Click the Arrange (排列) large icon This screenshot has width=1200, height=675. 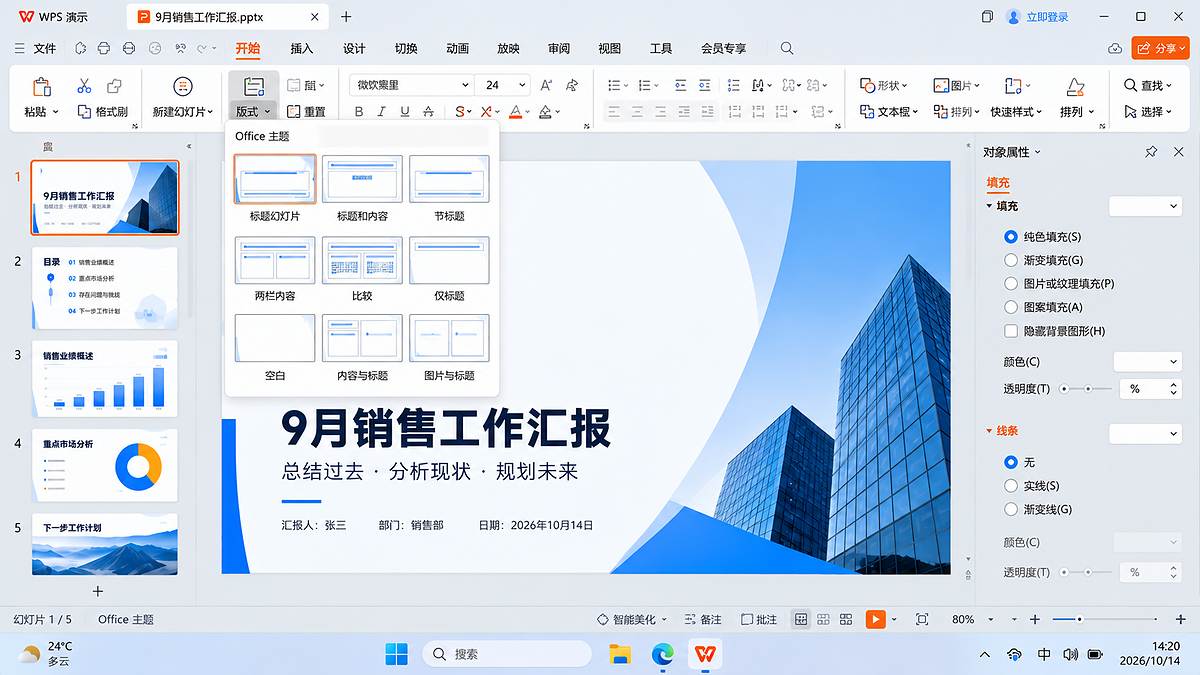(x=1075, y=86)
